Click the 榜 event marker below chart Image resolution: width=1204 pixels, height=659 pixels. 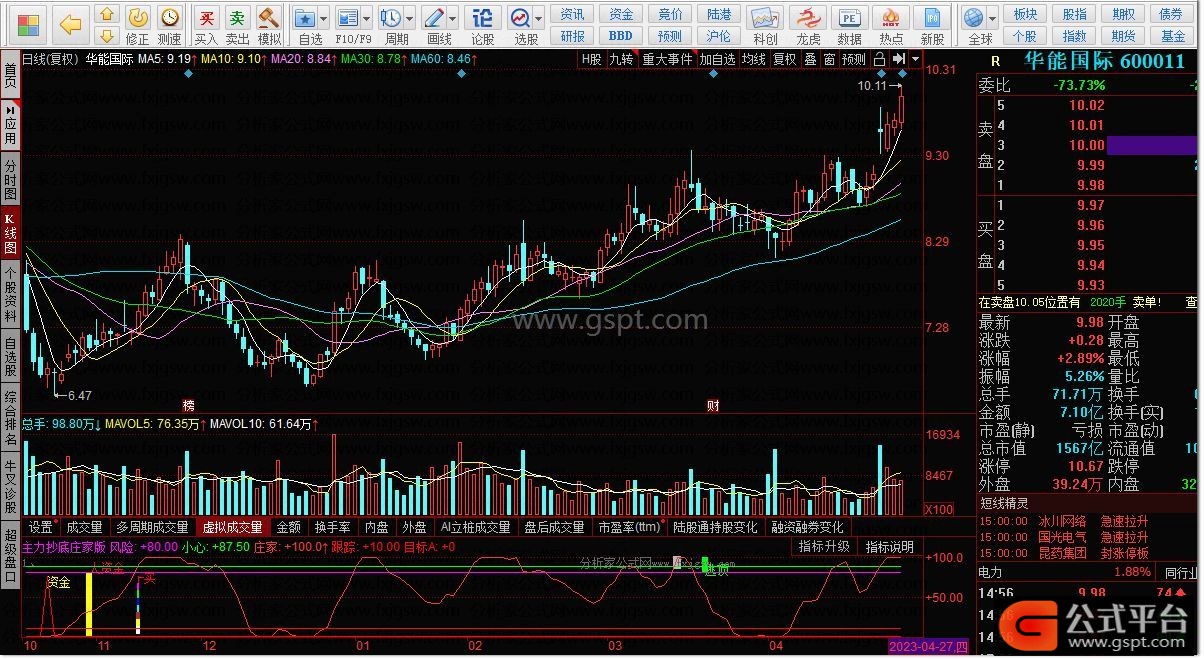[x=189, y=405]
